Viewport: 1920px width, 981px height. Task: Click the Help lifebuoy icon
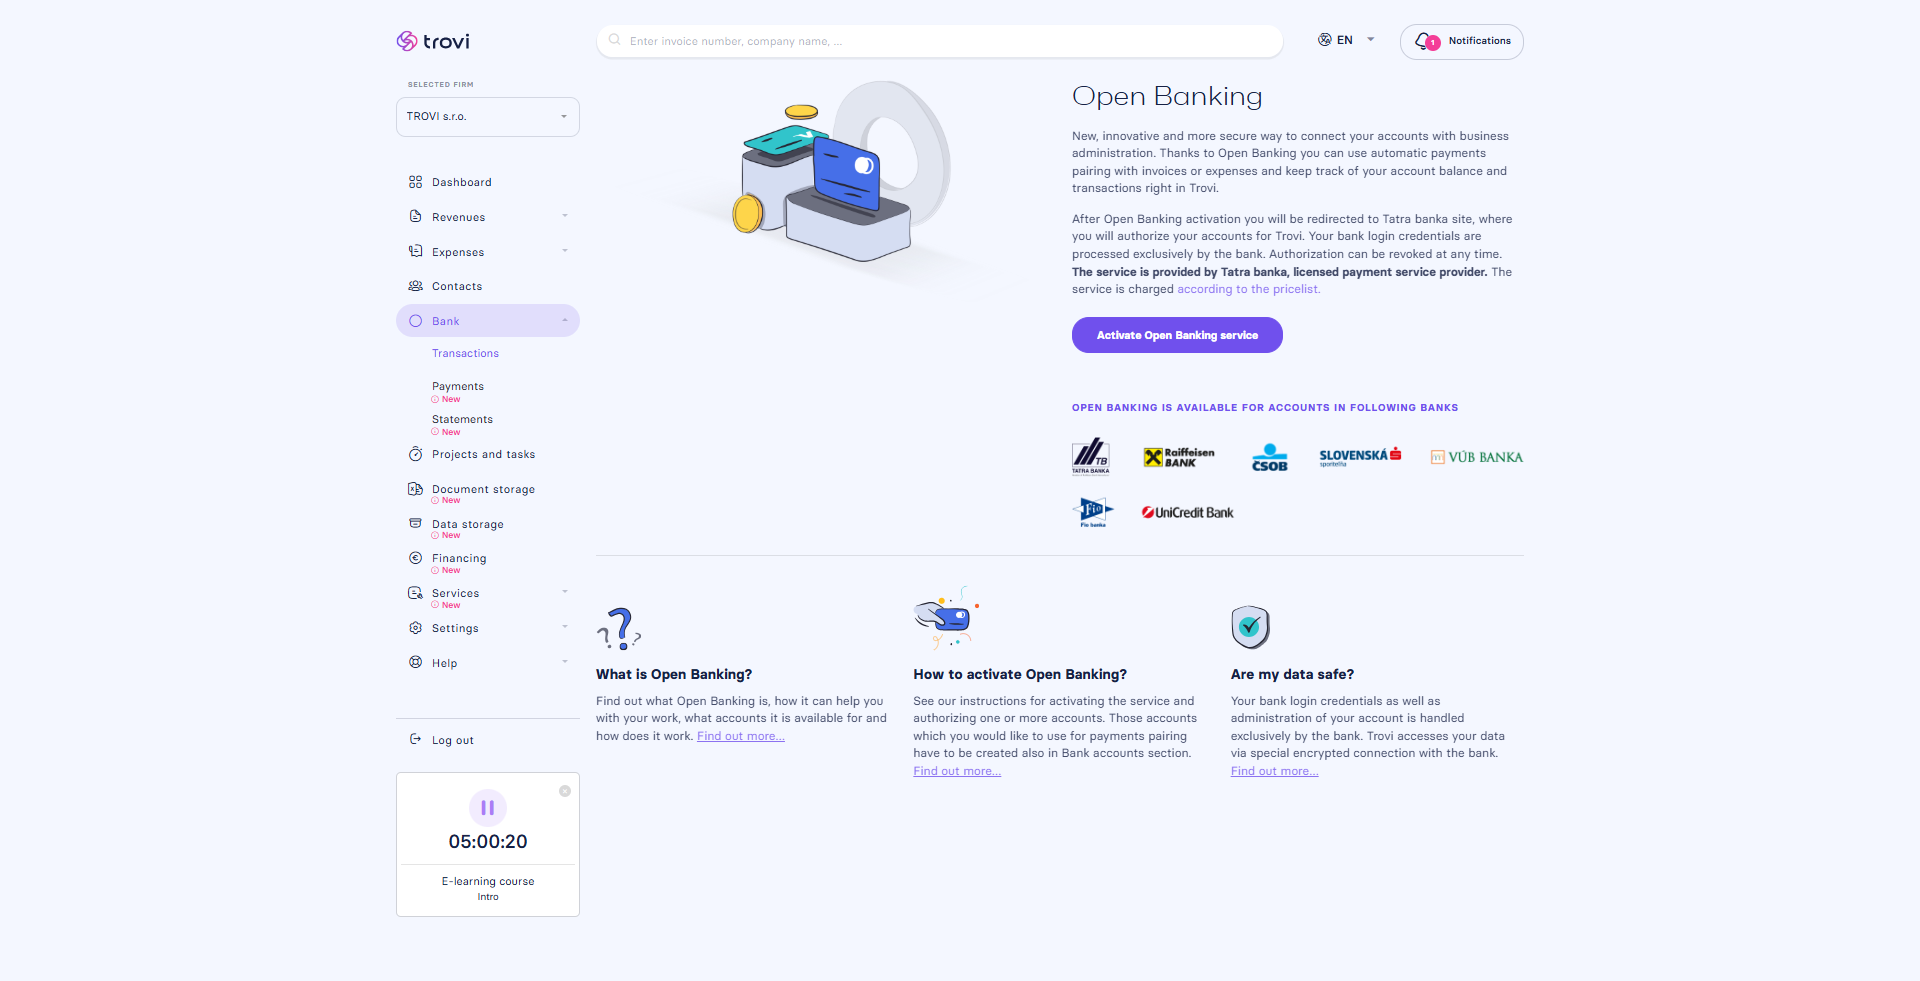415,662
